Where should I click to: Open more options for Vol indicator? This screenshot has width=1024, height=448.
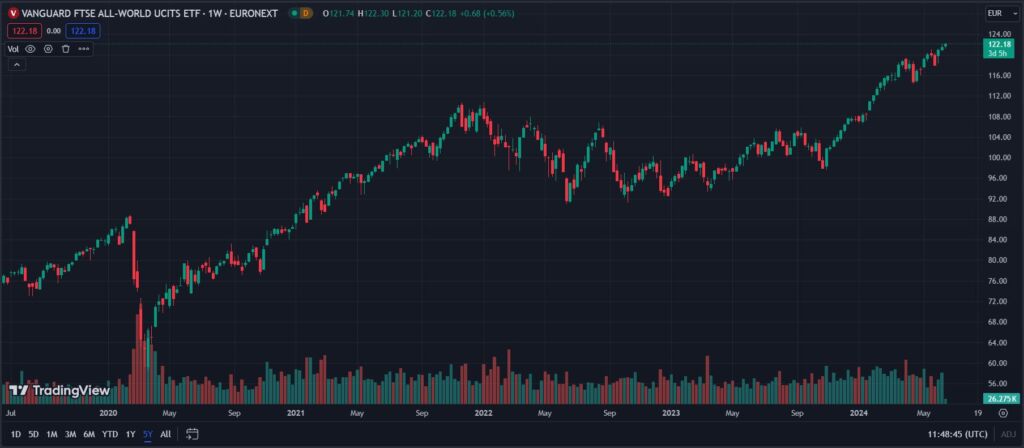[84, 48]
